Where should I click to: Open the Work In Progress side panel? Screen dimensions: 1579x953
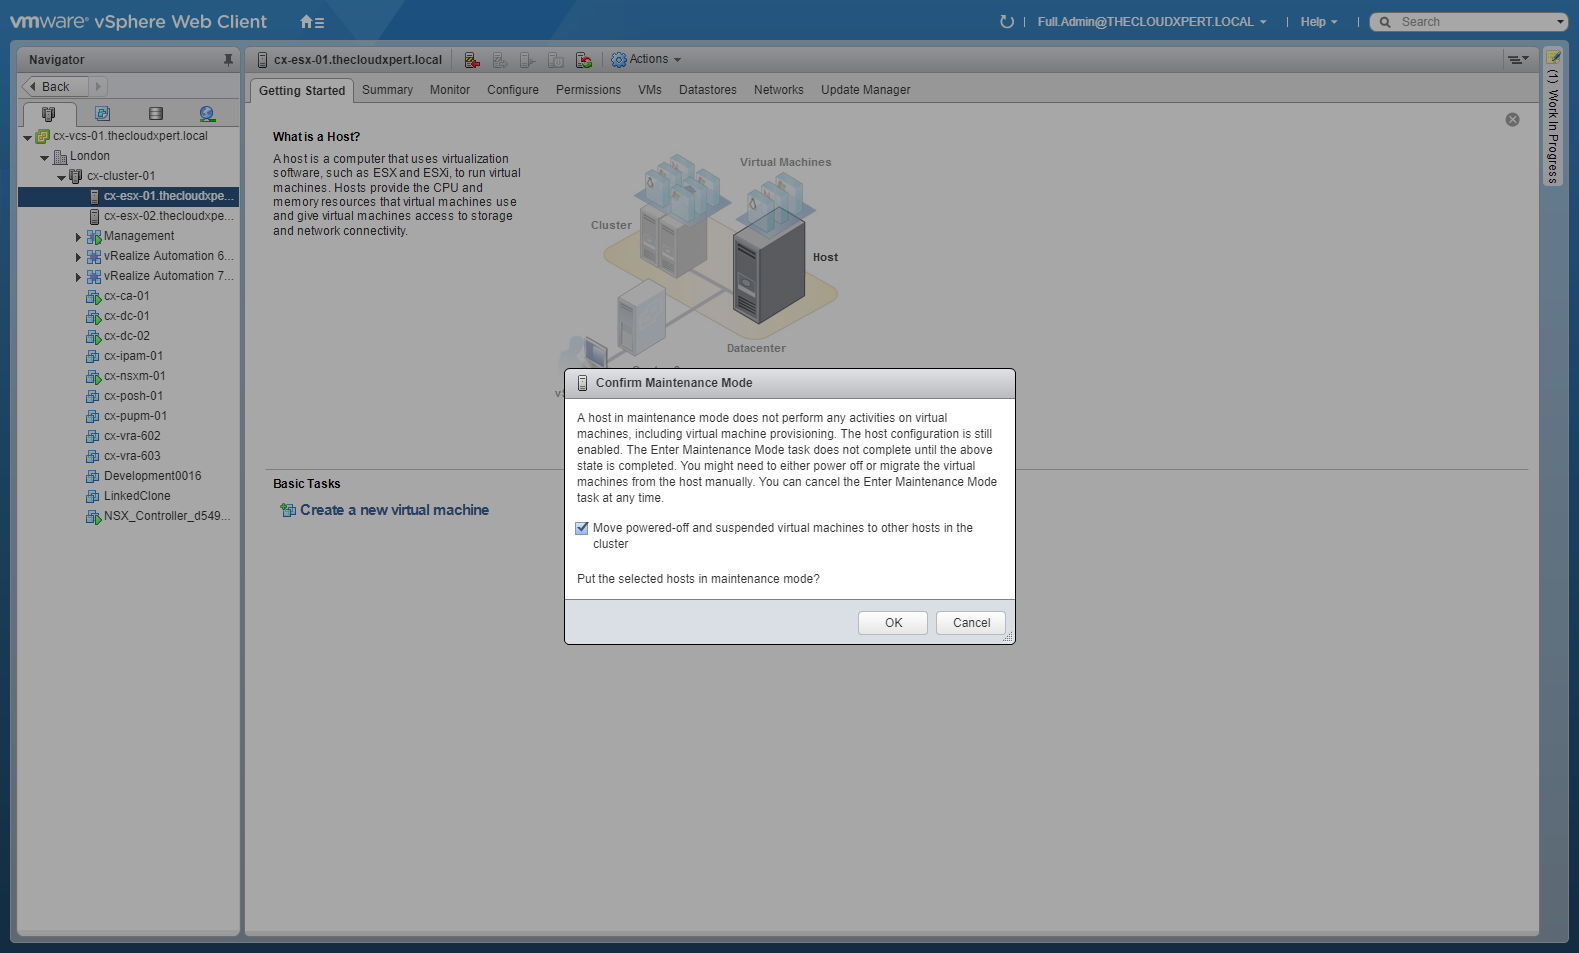click(x=1553, y=120)
